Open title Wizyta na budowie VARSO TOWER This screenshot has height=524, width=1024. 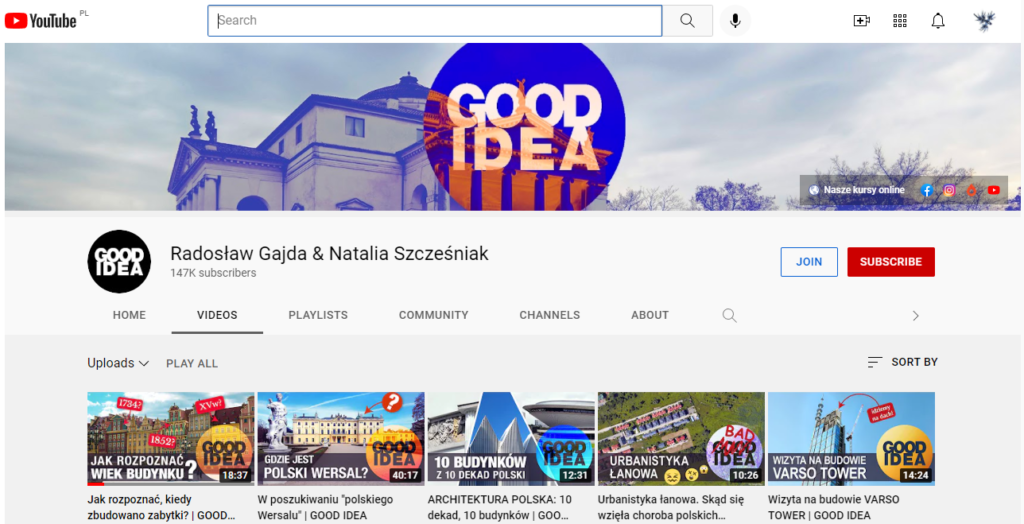click(x=833, y=507)
